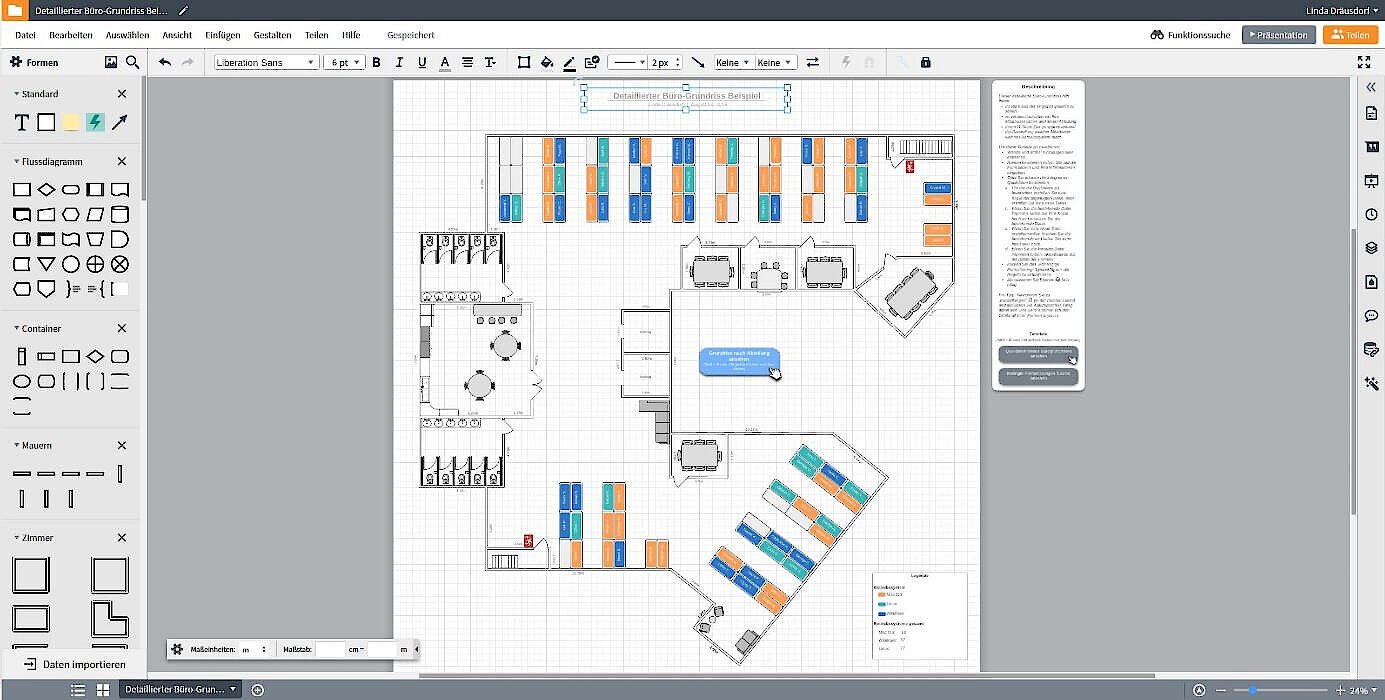1385x700 pixels.
Task: Open the comments panel icon
Action: (x=1371, y=315)
